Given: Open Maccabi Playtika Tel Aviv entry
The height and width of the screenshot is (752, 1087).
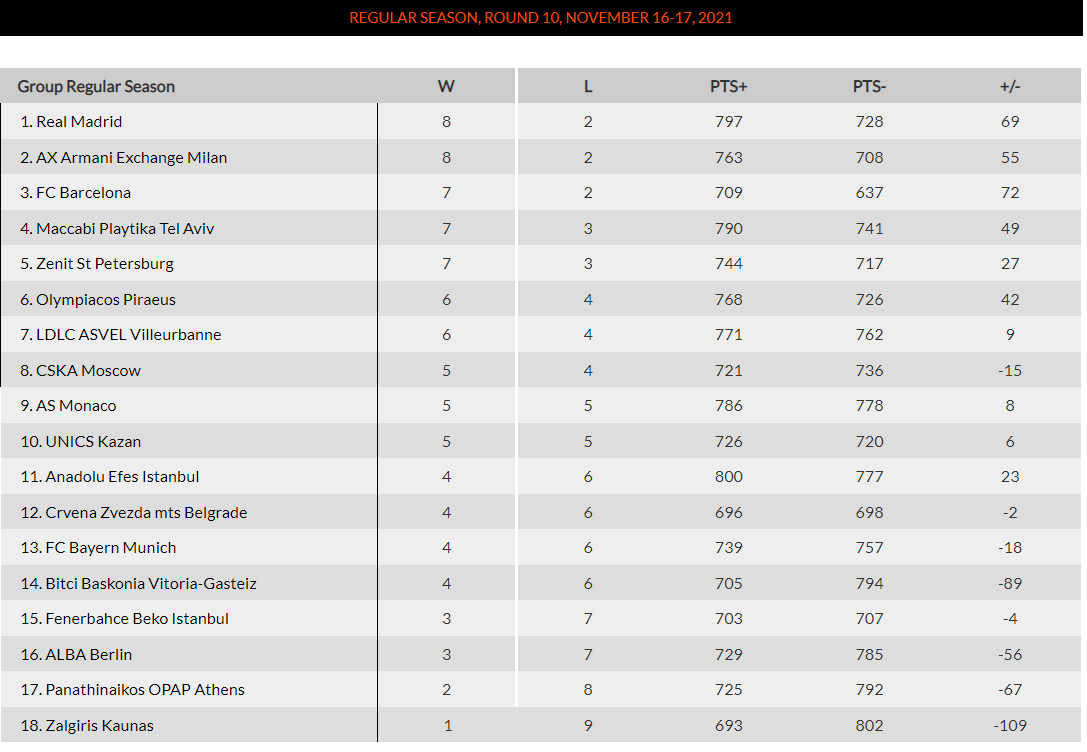Looking at the screenshot, I should pyautogui.click(x=125, y=229).
